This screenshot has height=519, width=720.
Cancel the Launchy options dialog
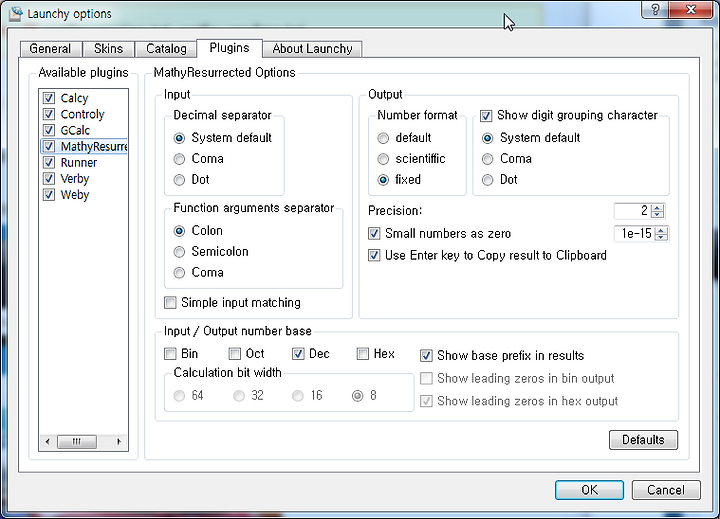point(666,490)
